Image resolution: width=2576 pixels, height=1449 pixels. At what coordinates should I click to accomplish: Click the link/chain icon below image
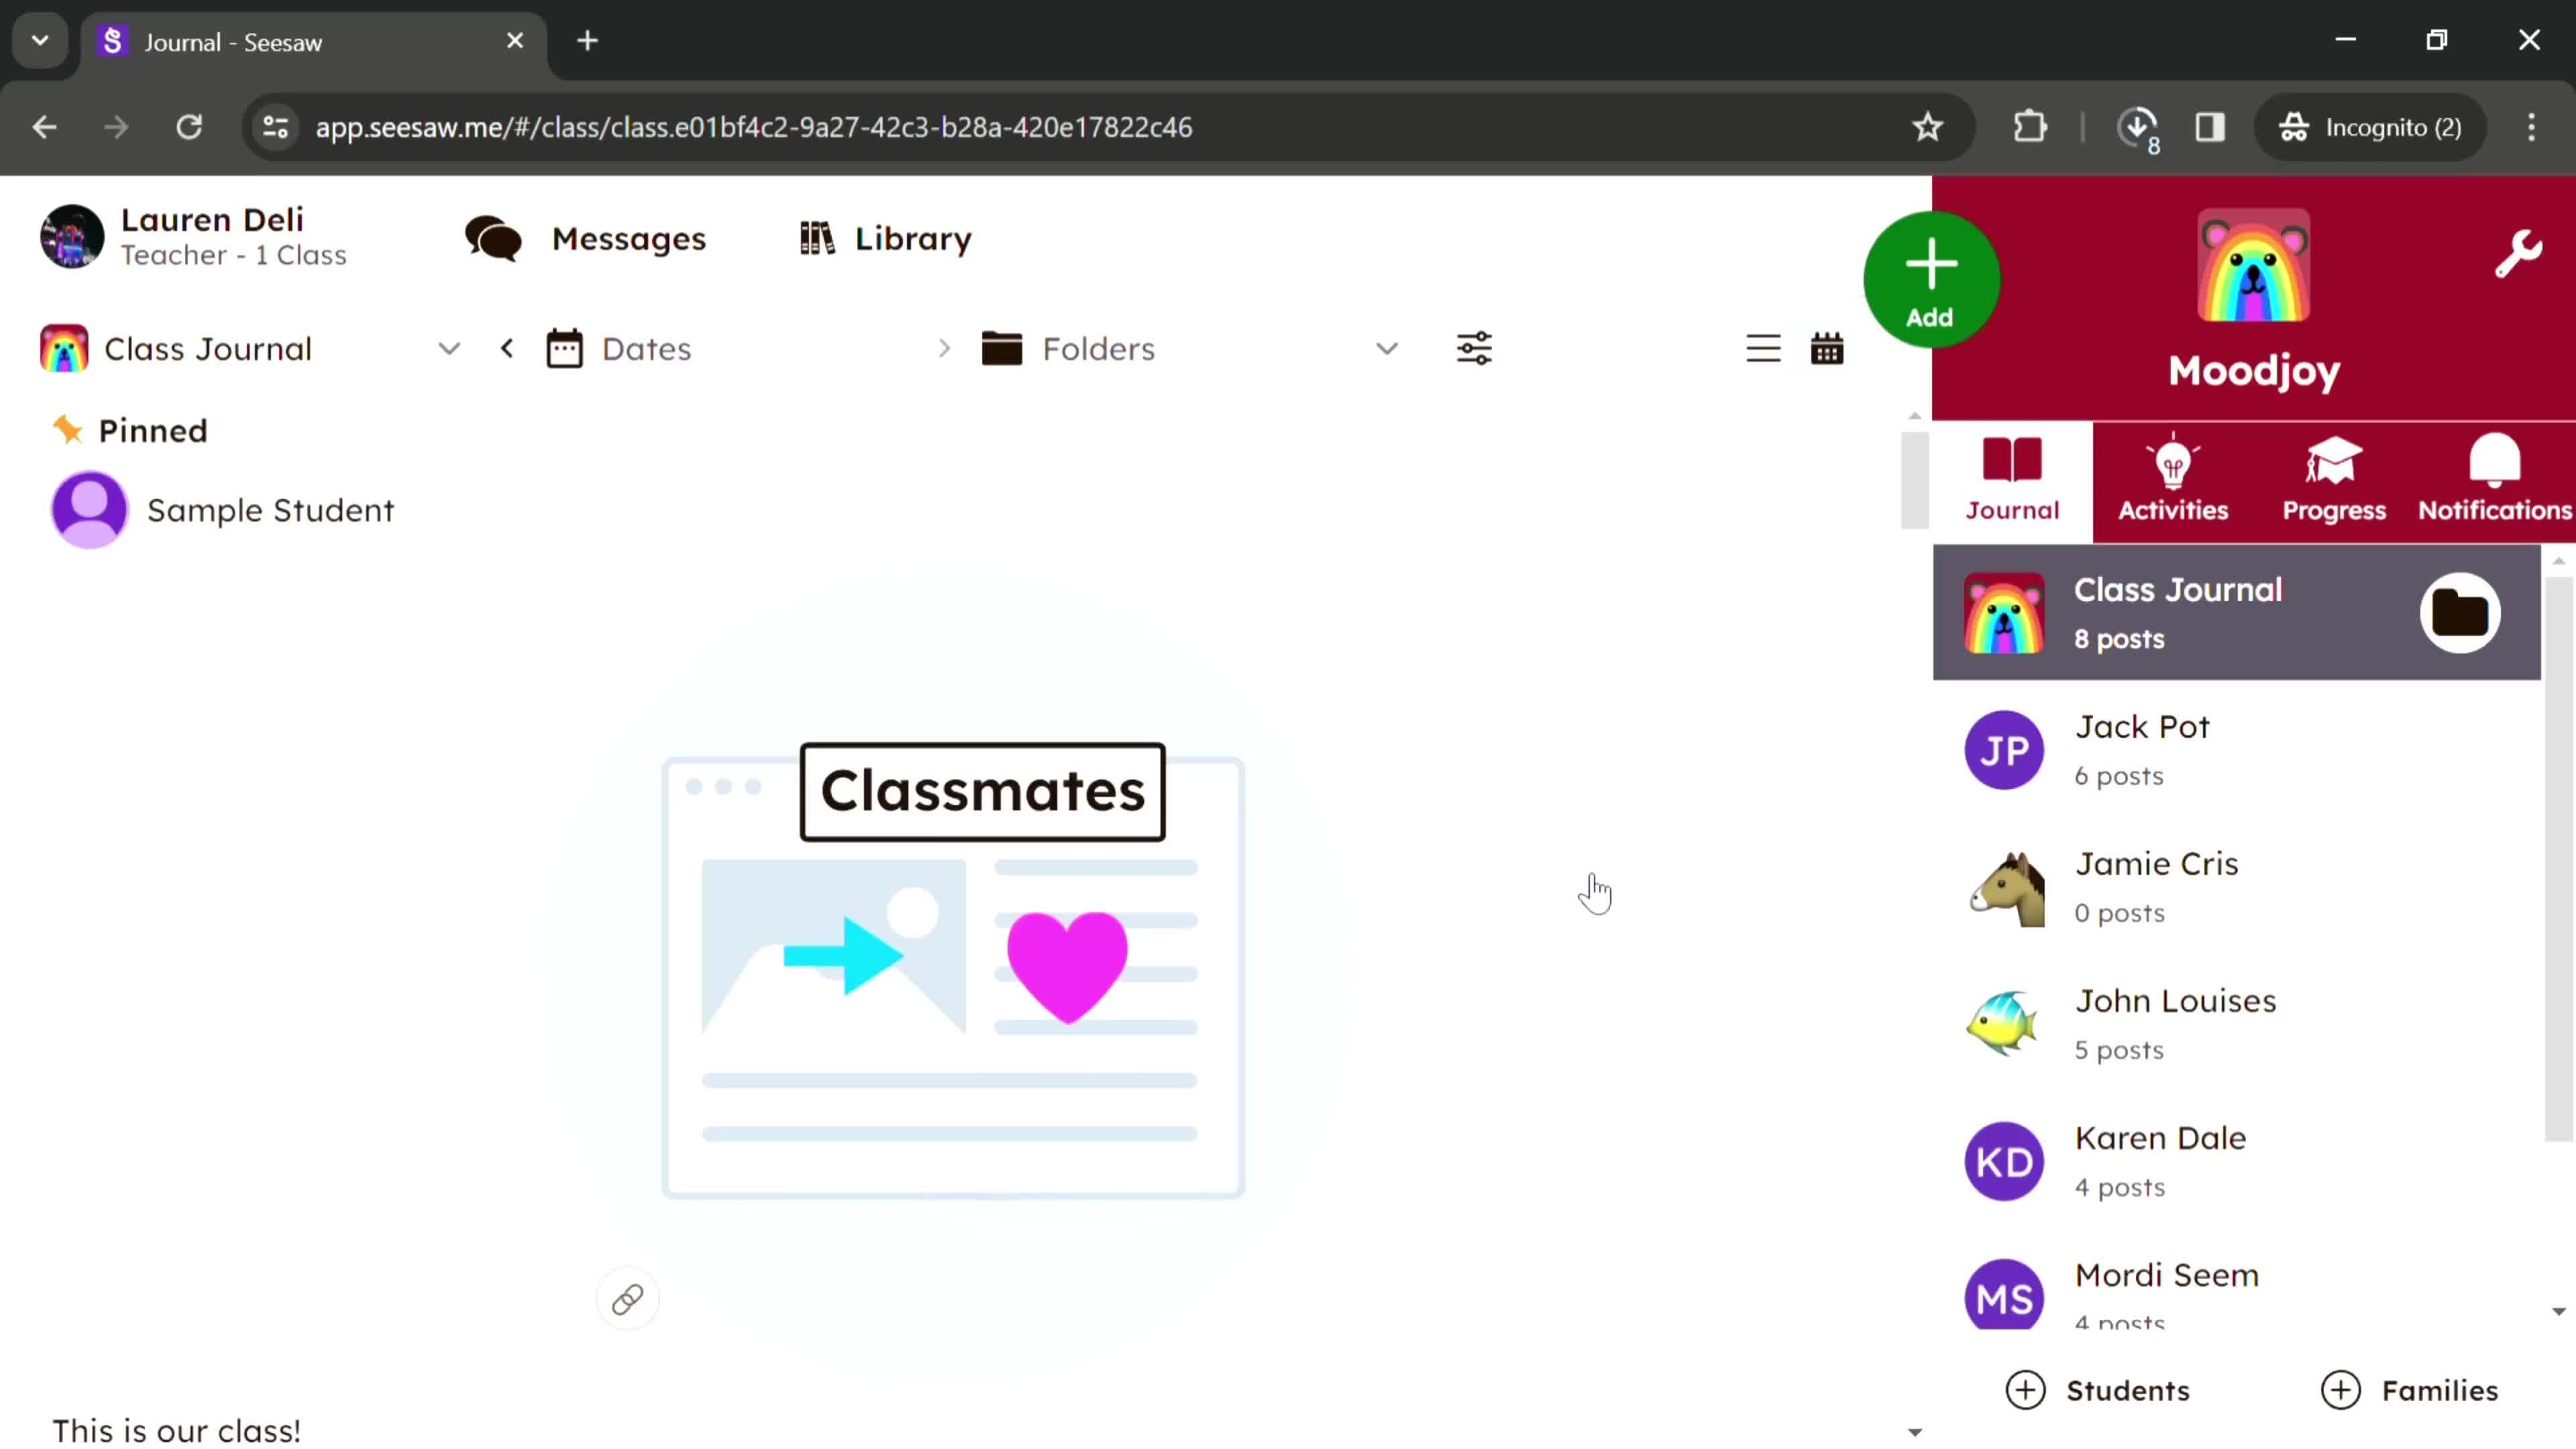(x=628, y=1299)
